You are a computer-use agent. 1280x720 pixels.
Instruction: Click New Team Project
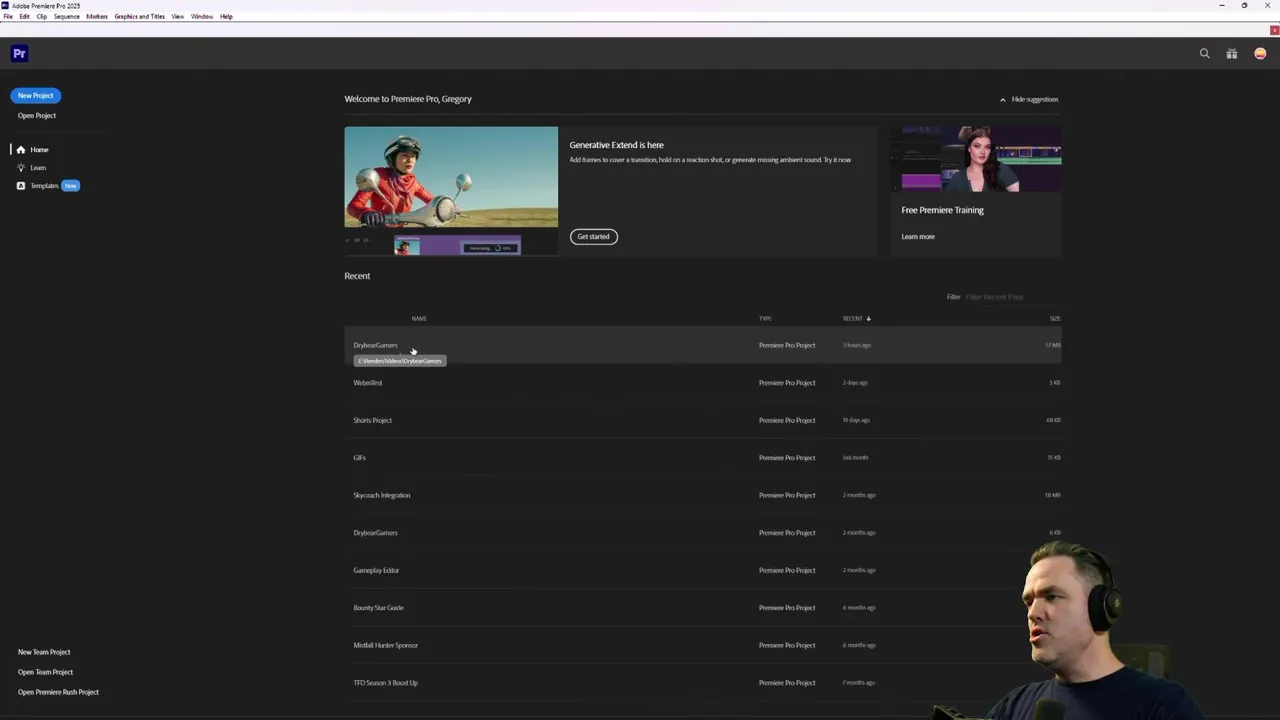click(x=44, y=652)
